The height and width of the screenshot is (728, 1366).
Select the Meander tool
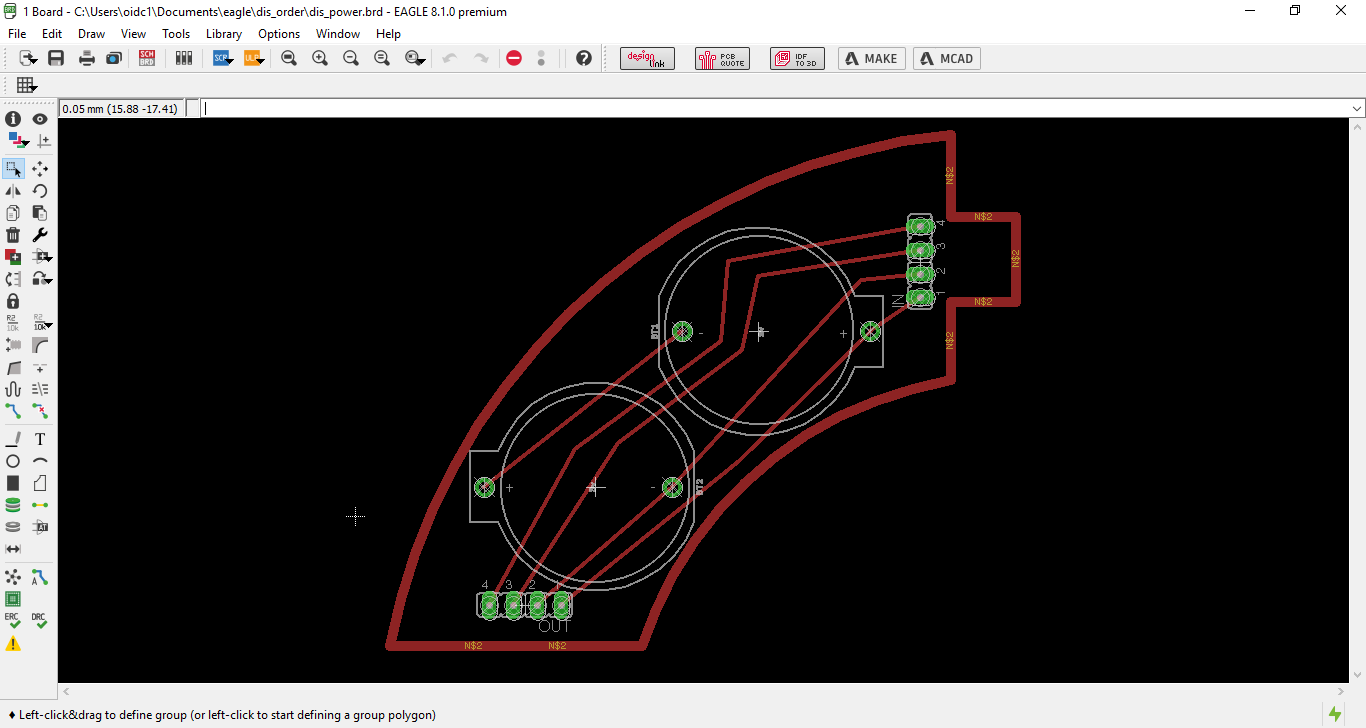click(13, 389)
